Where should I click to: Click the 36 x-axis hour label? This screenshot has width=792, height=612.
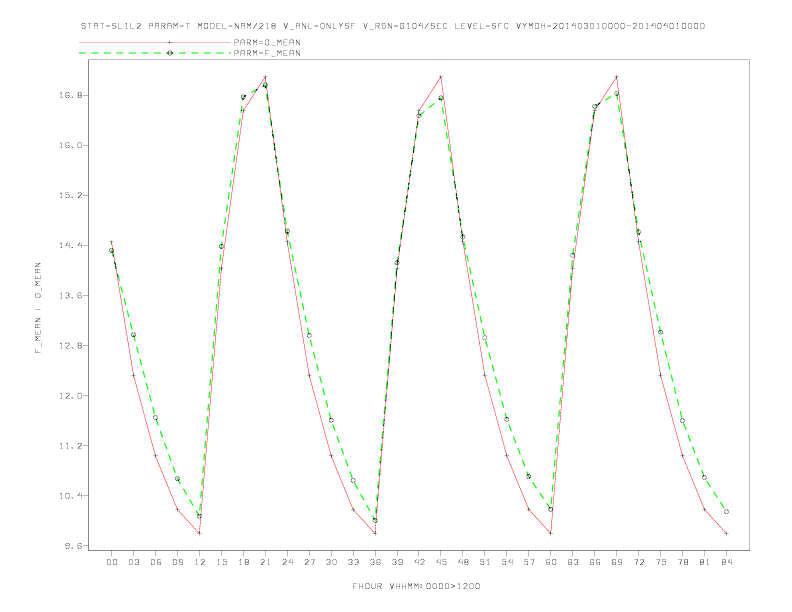pyautogui.click(x=375, y=562)
